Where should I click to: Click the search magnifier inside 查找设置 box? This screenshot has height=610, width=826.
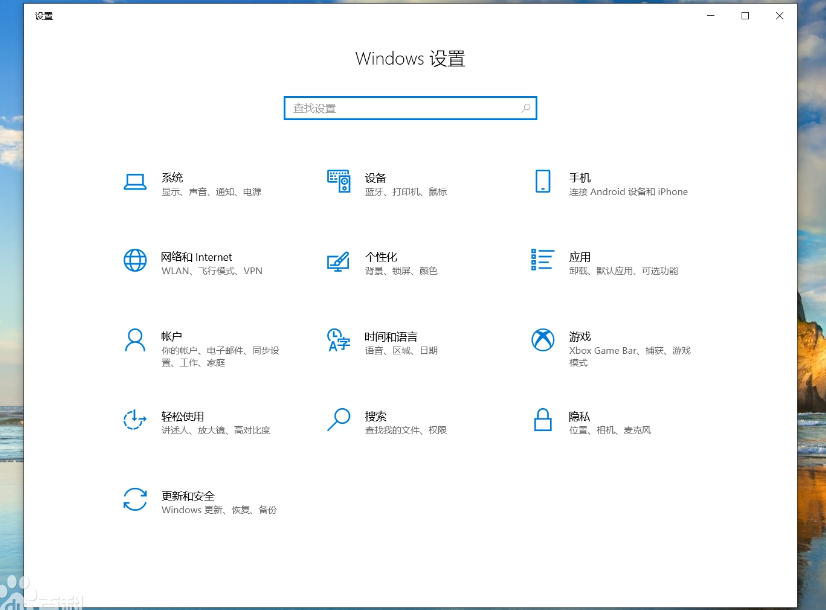(x=525, y=108)
